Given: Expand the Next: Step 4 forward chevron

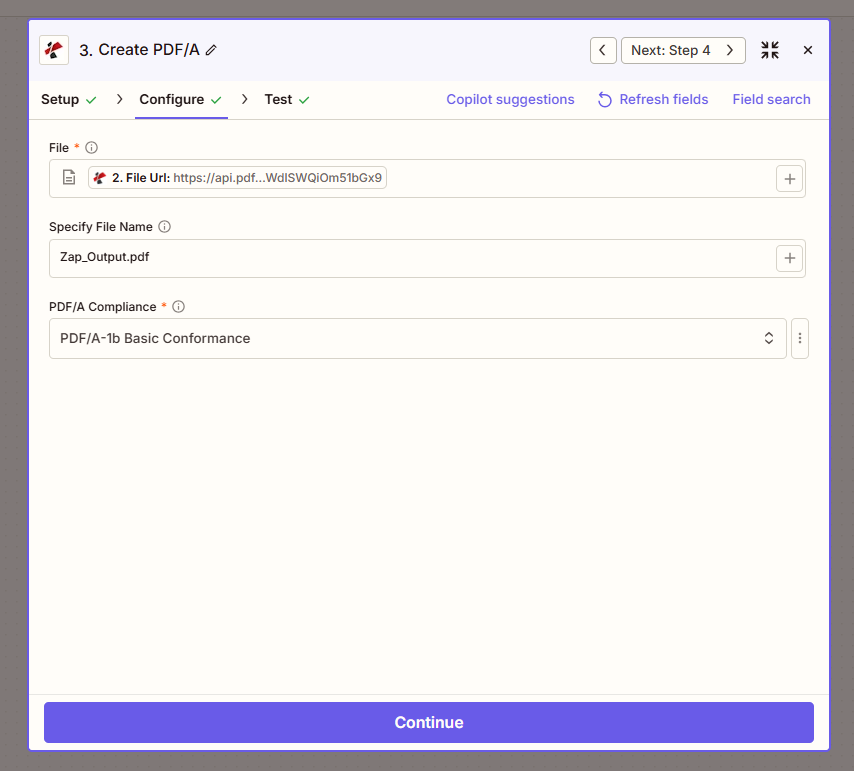Looking at the screenshot, I should (x=729, y=49).
